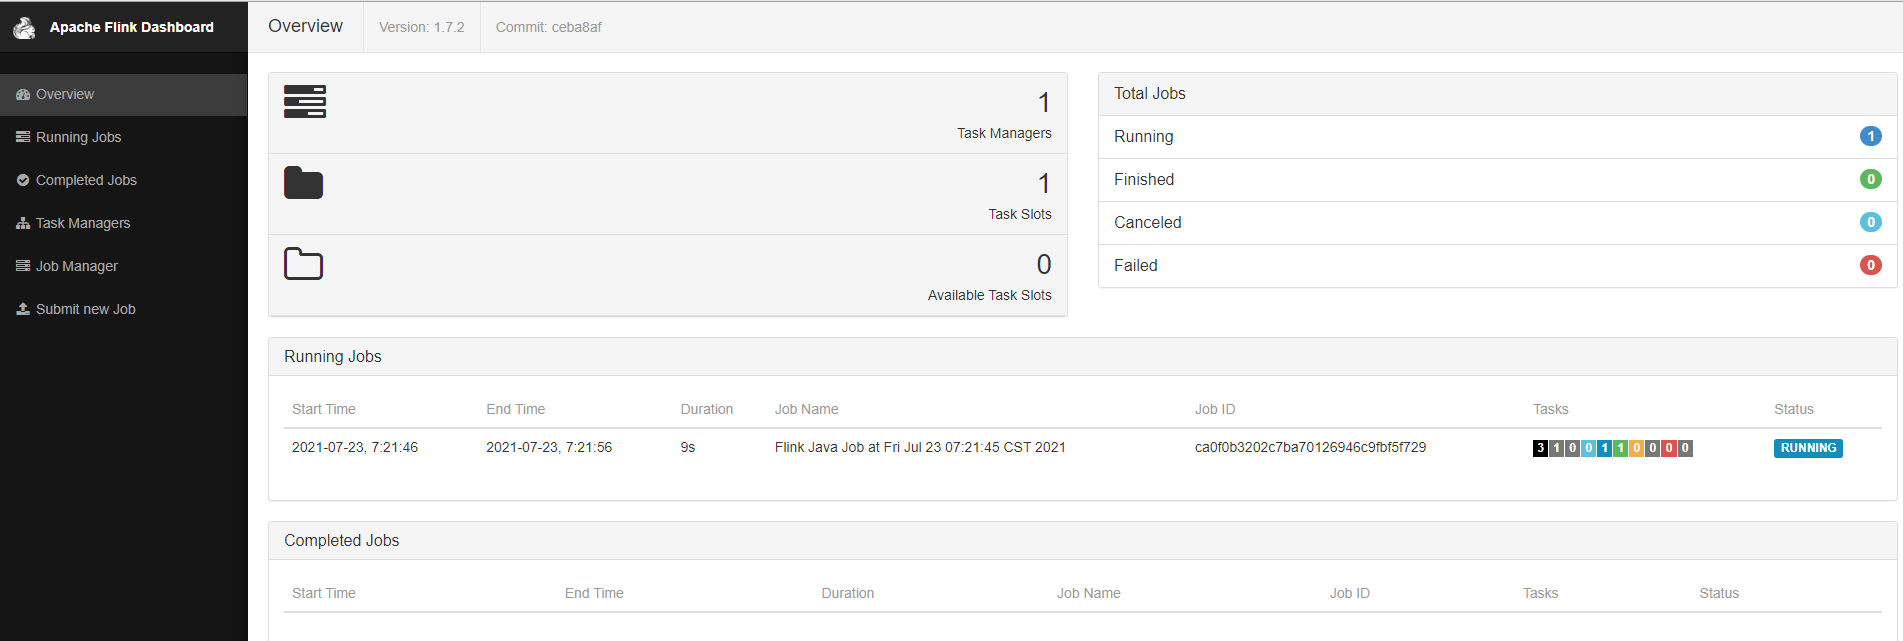
Task: Click the filled folder Task Slots icon
Action: [304, 183]
